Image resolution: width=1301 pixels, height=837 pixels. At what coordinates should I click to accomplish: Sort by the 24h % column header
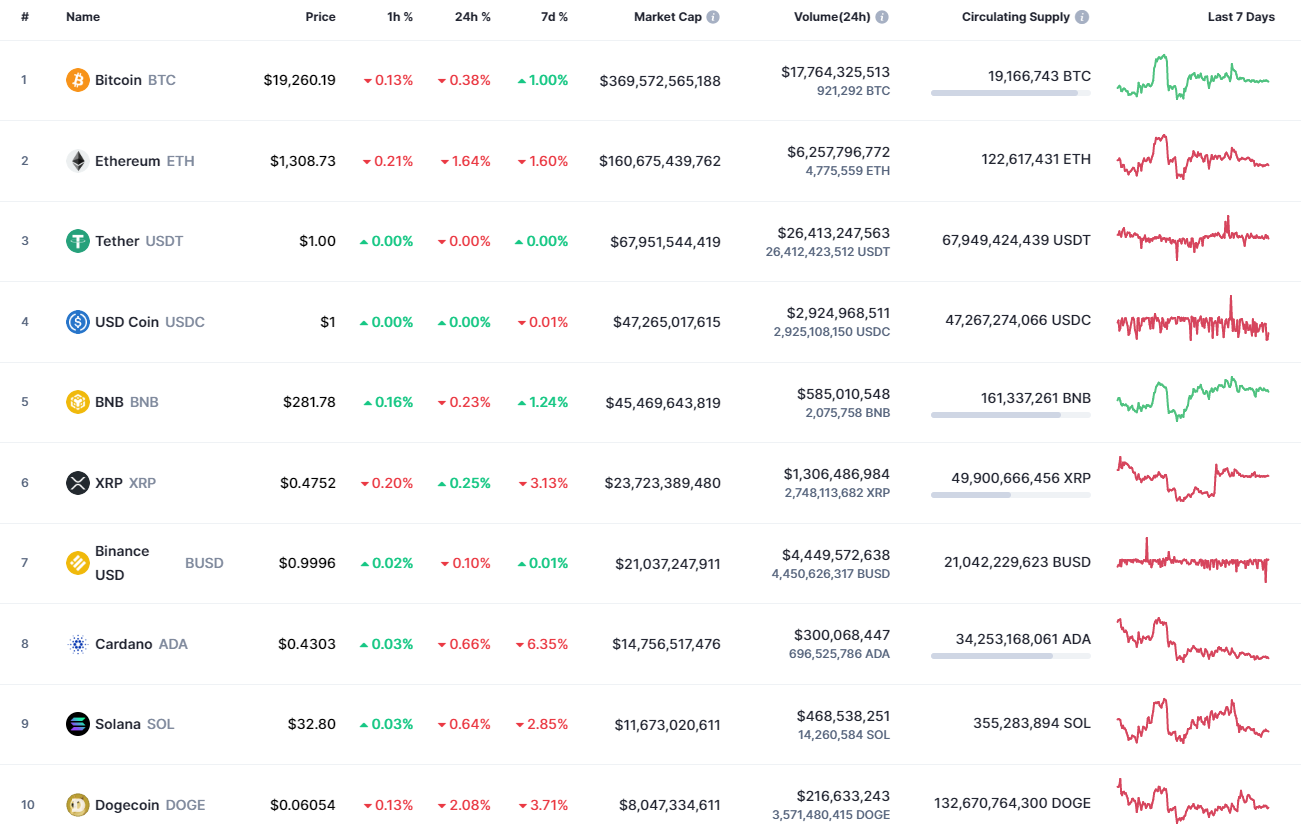tap(471, 16)
